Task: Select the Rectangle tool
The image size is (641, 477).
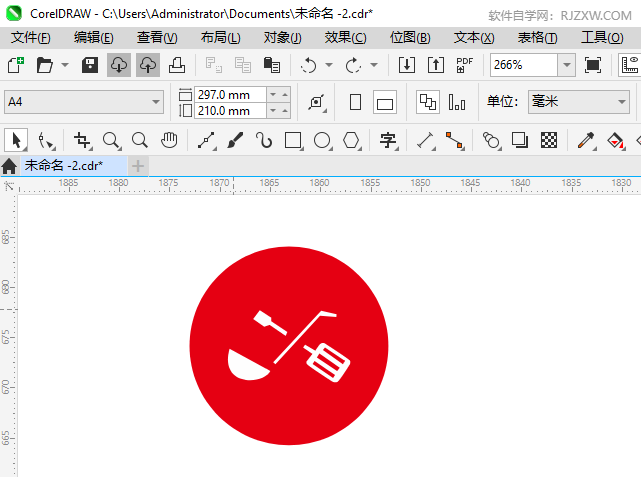Action: [293, 141]
